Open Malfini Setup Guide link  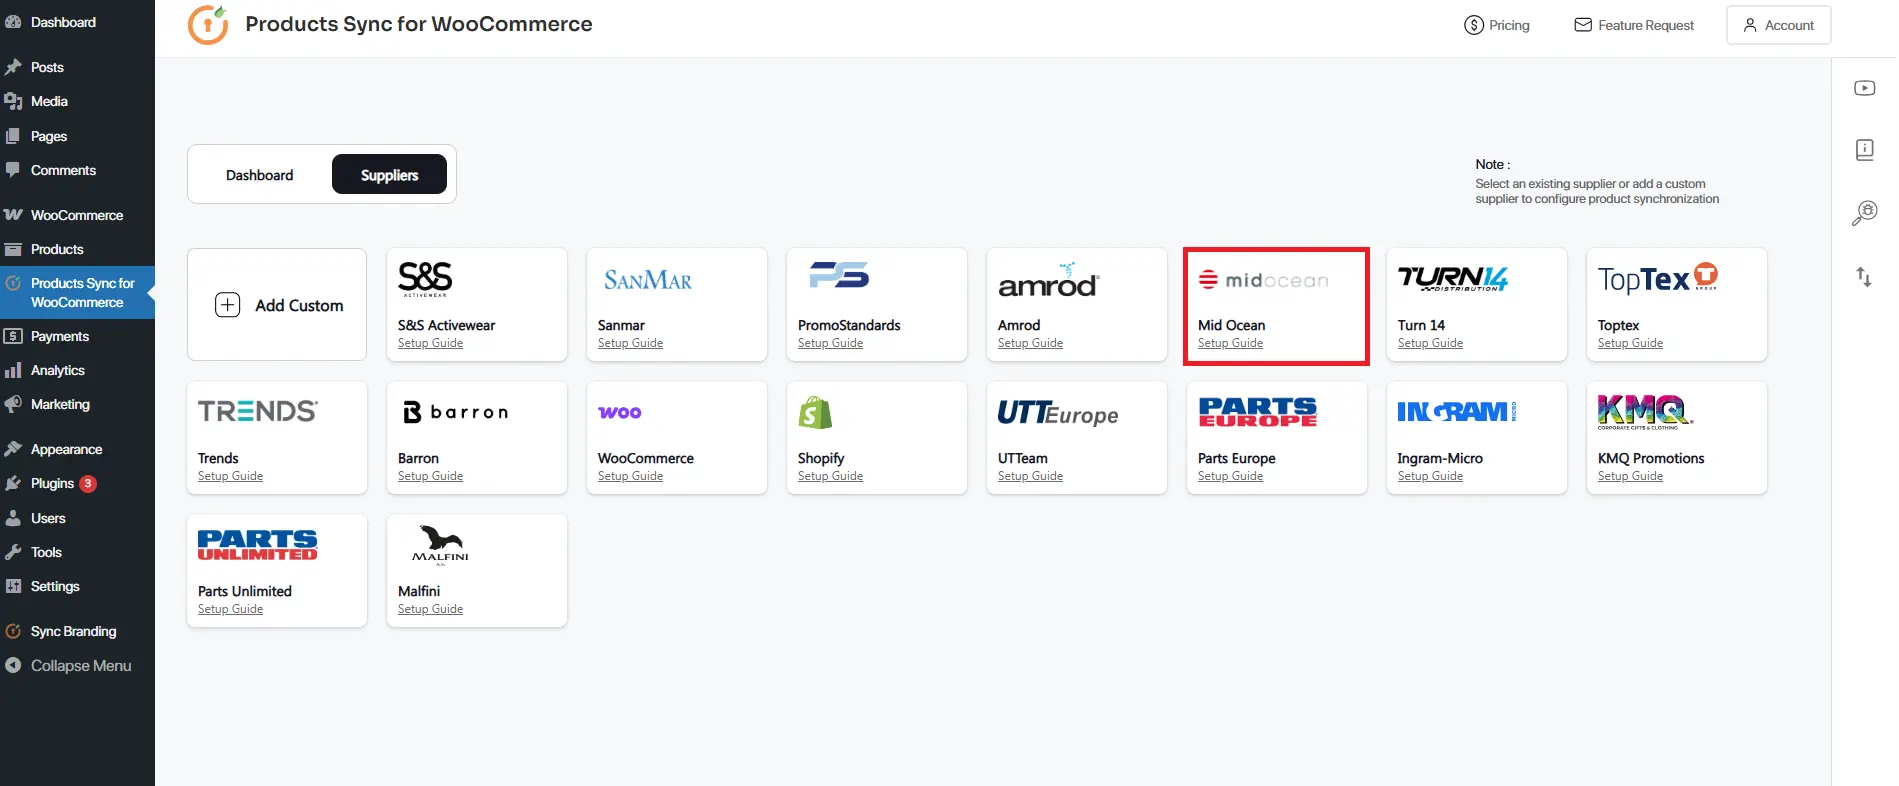point(430,609)
